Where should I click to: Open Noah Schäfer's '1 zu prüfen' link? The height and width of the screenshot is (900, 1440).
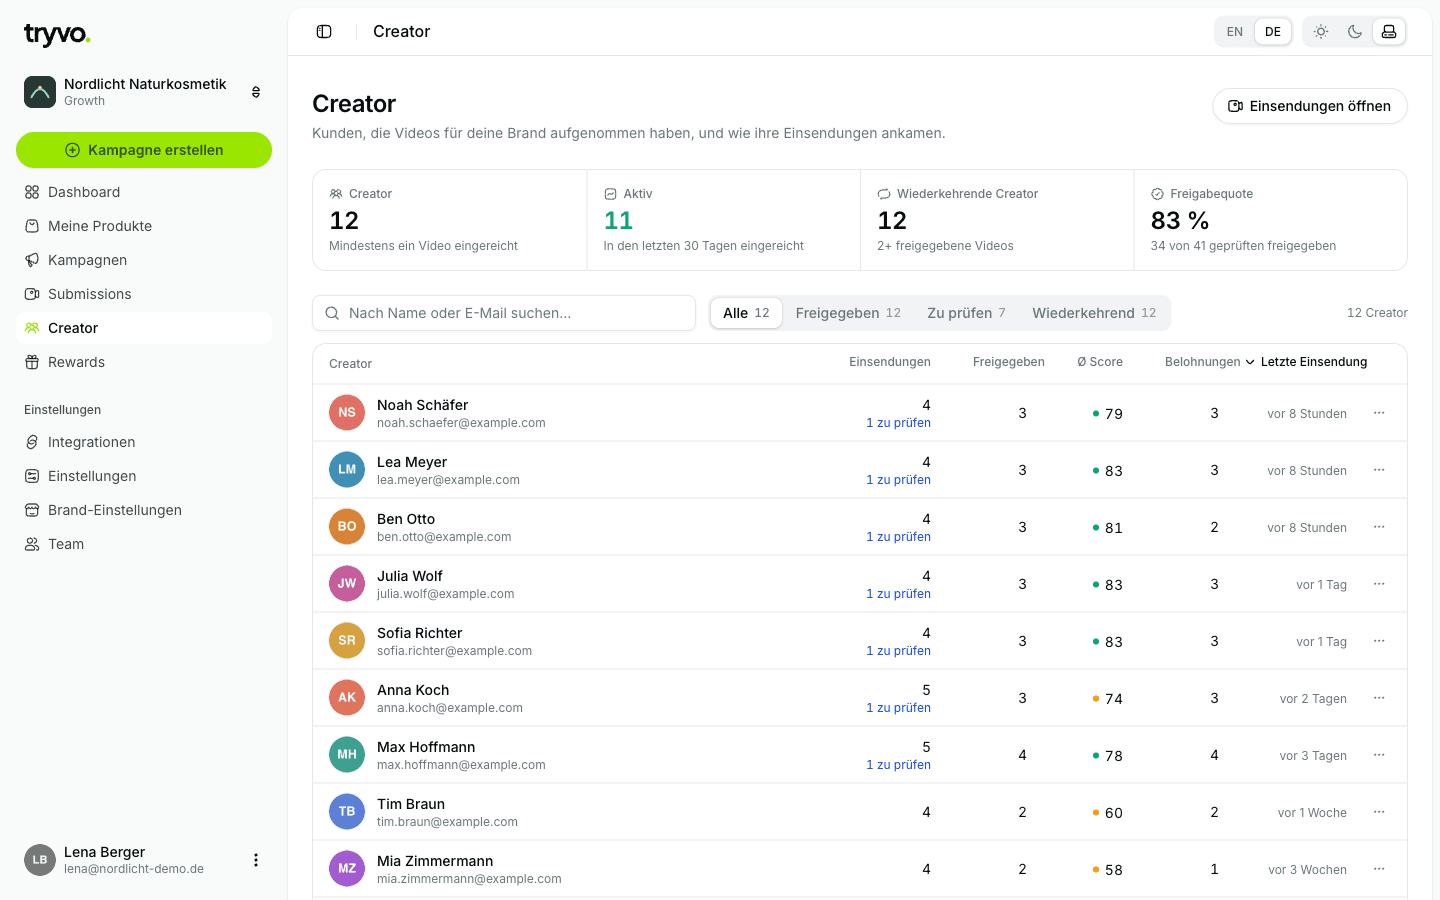[898, 423]
